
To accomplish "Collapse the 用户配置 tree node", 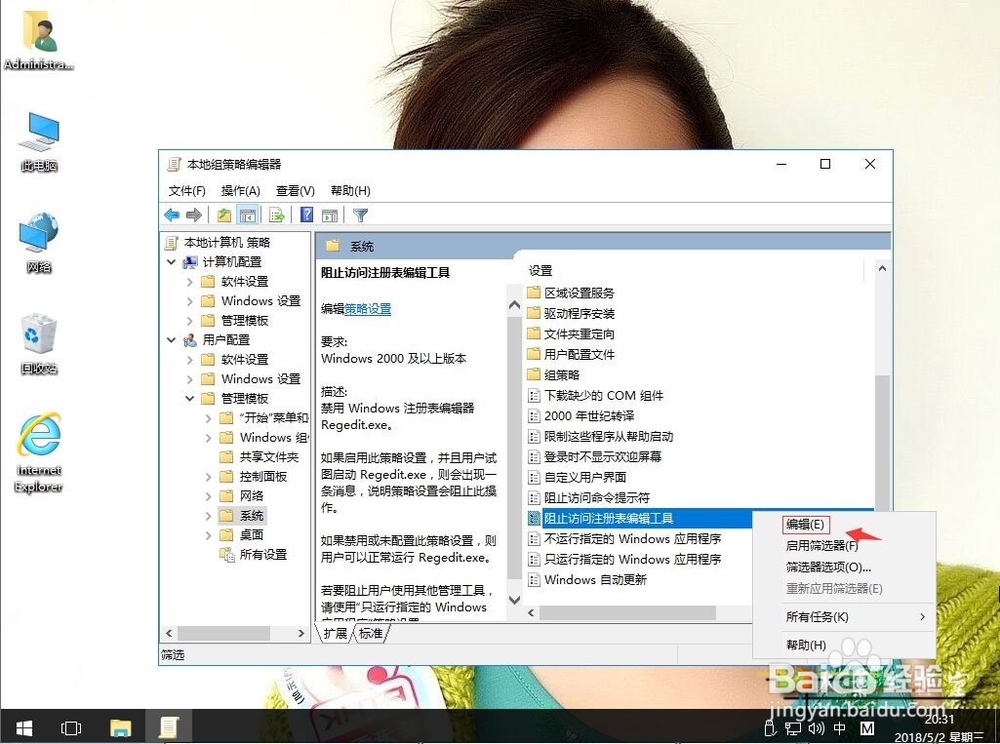I will (x=171, y=340).
